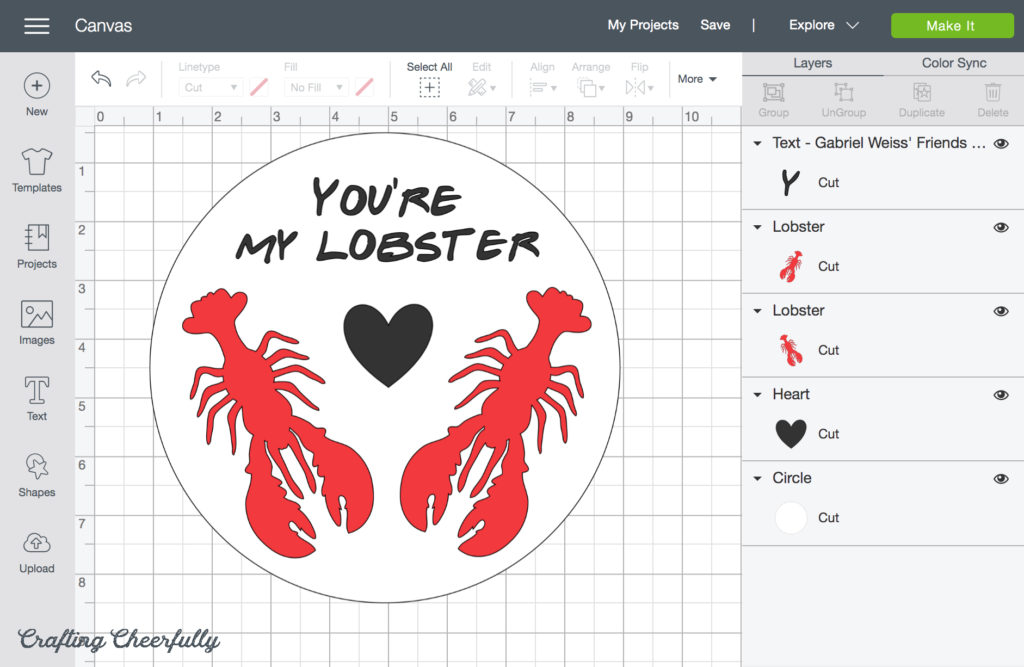
Task: Click the Make It button
Action: [952, 26]
